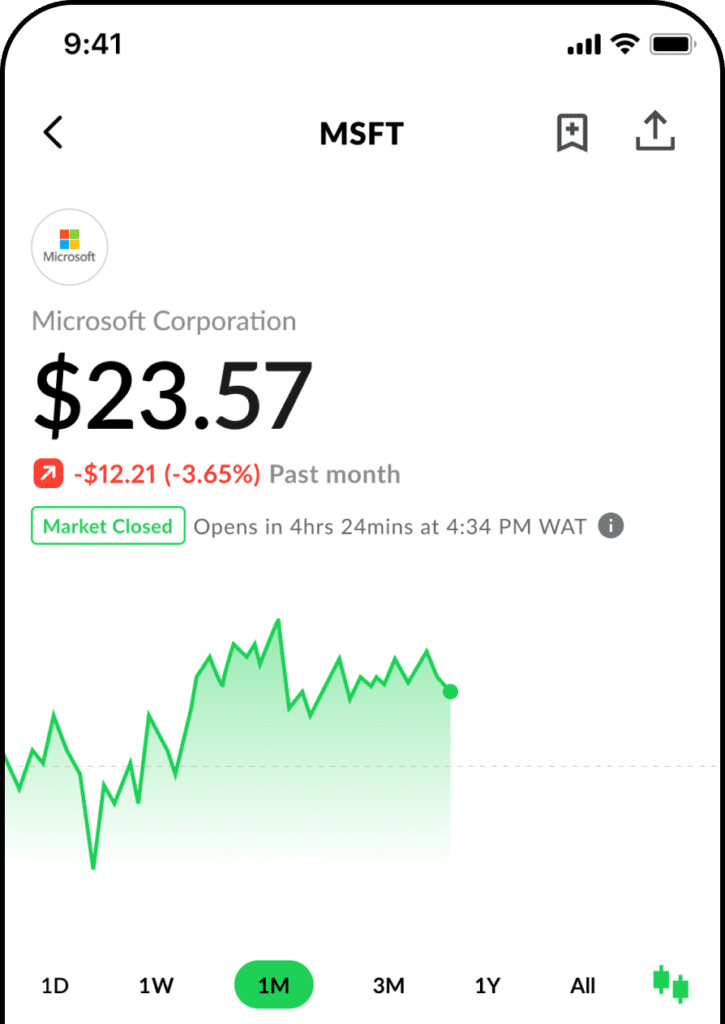The image size is (725, 1024).
Task: Switch from 1M to 1W view
Action: coord(155,985)
